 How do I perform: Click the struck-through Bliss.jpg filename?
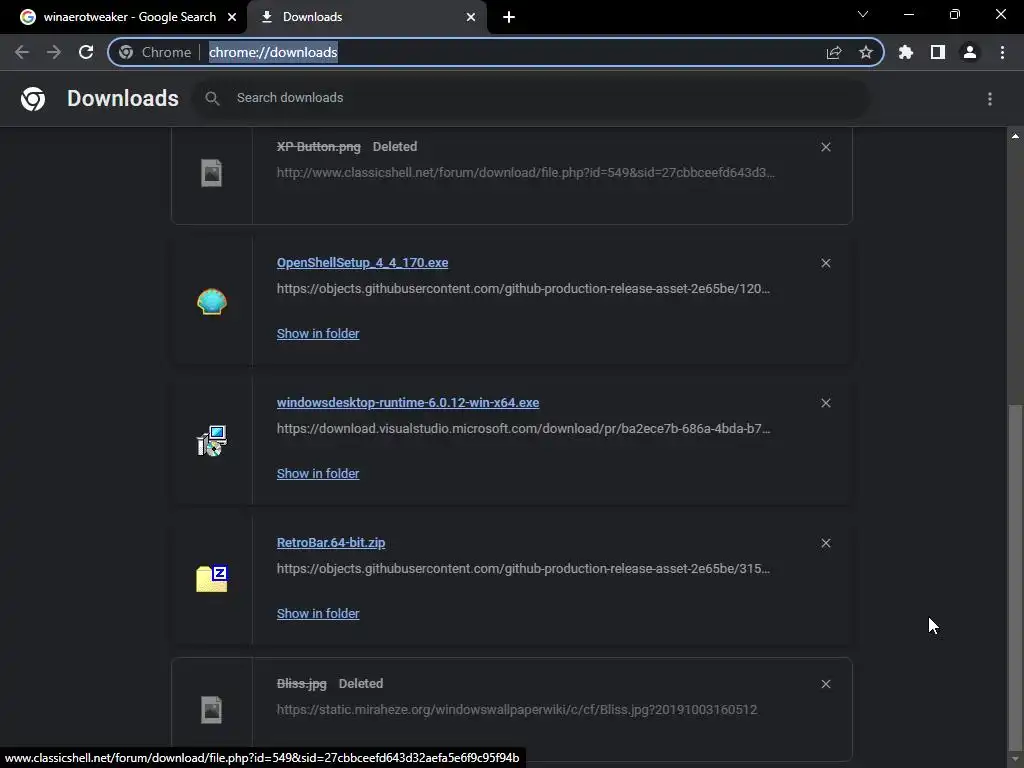pyautogui.click(x=302, y=684)
